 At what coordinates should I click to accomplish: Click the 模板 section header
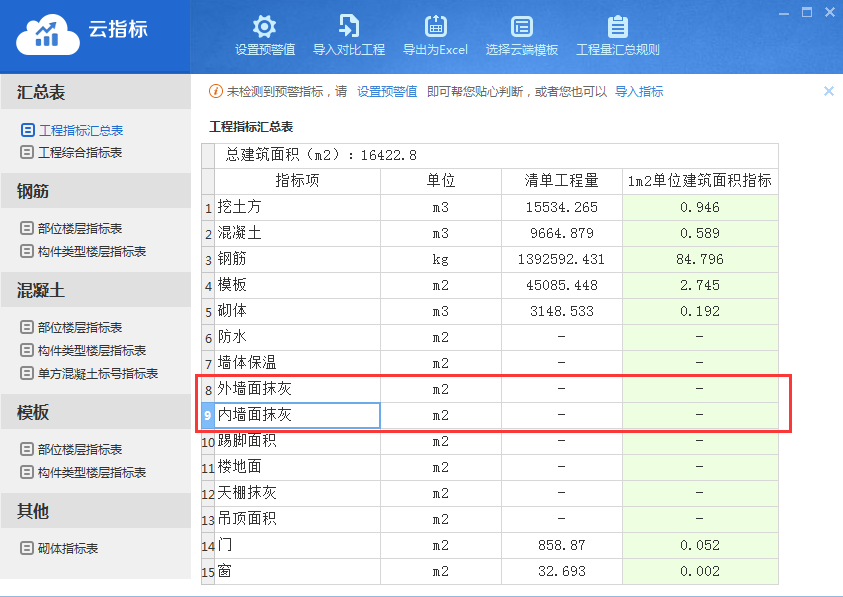click(x=96, y=412)
